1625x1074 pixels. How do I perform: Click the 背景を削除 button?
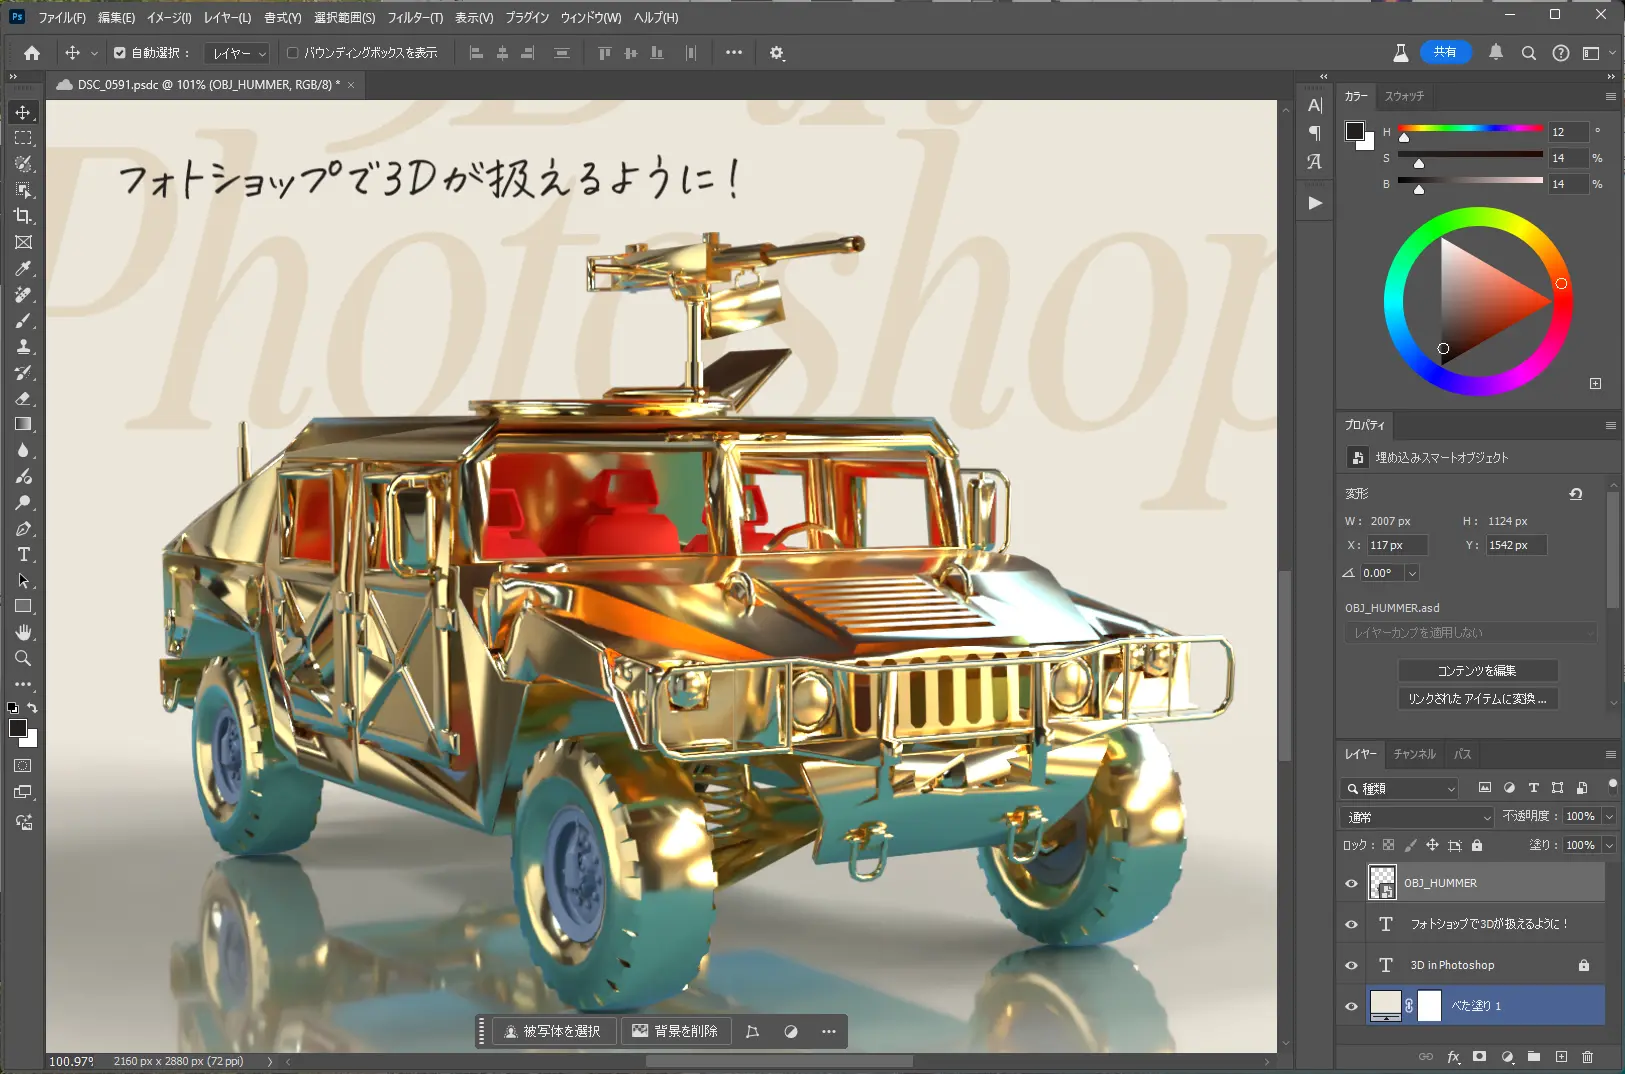tap(676, 1031)
